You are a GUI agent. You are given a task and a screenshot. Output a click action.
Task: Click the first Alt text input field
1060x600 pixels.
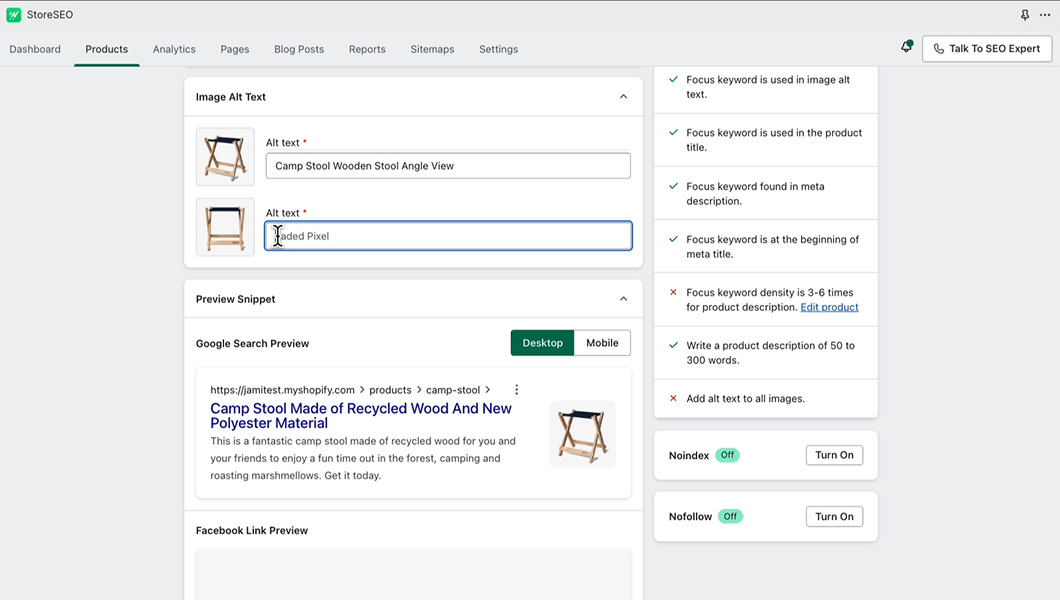tap(448, 166)
